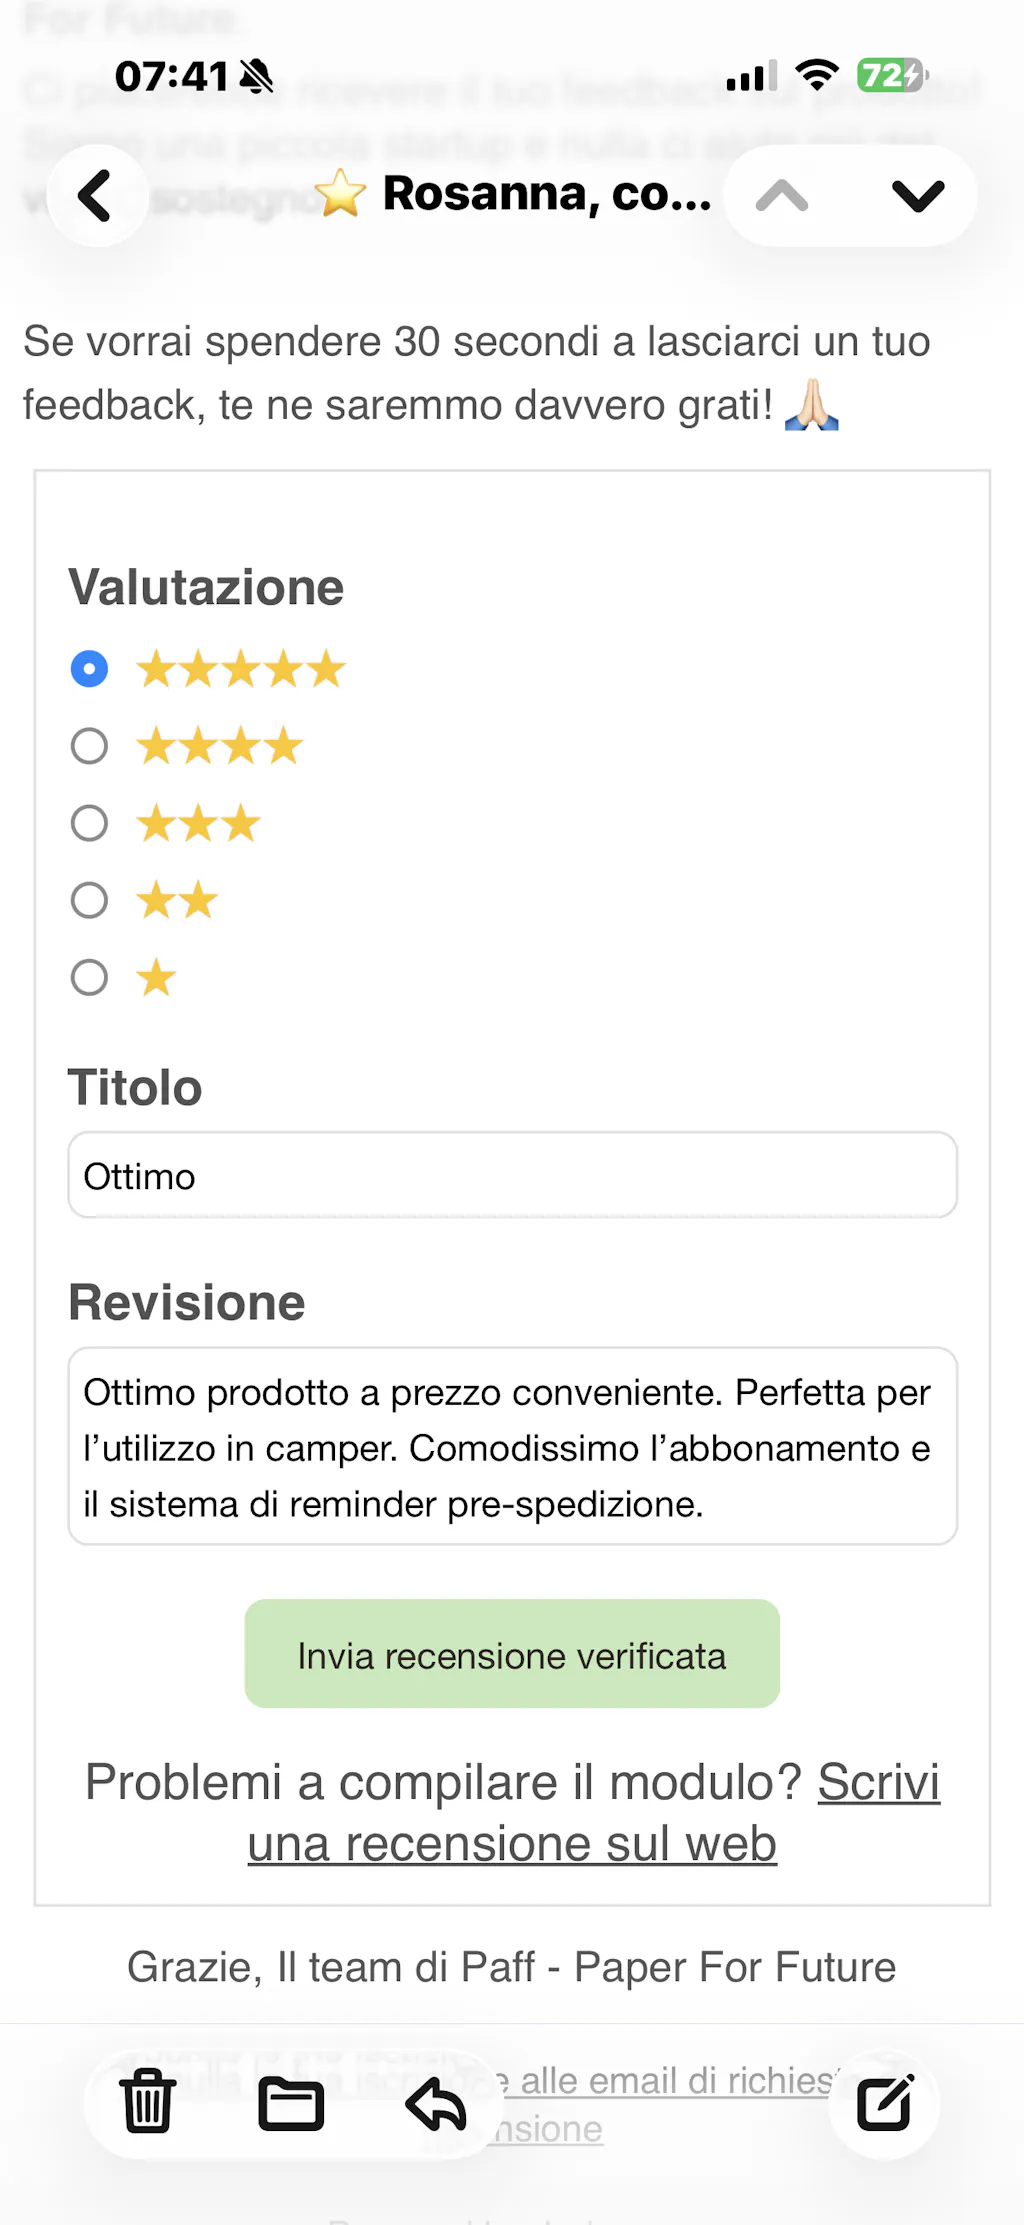Open 'Scrivi una recensione sul web' link

[512, 1843]
